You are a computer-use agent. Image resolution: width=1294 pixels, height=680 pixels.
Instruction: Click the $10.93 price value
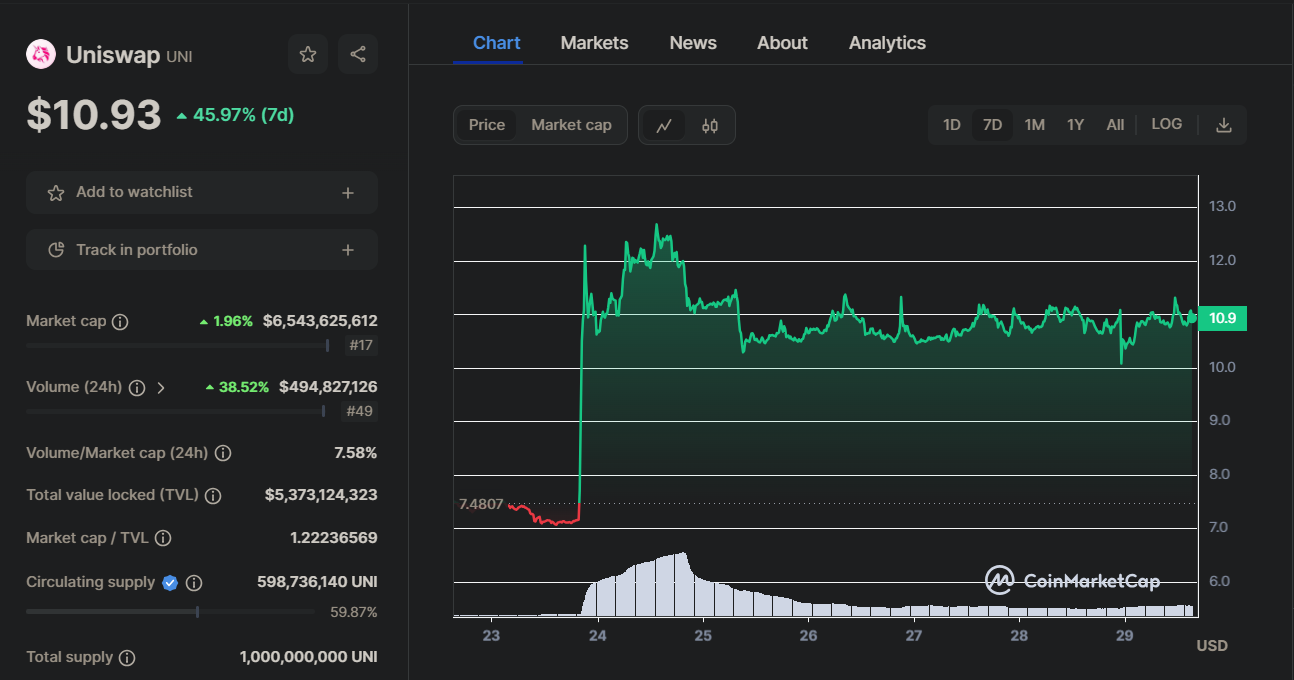pyautogui.click(x=94, y=115)
